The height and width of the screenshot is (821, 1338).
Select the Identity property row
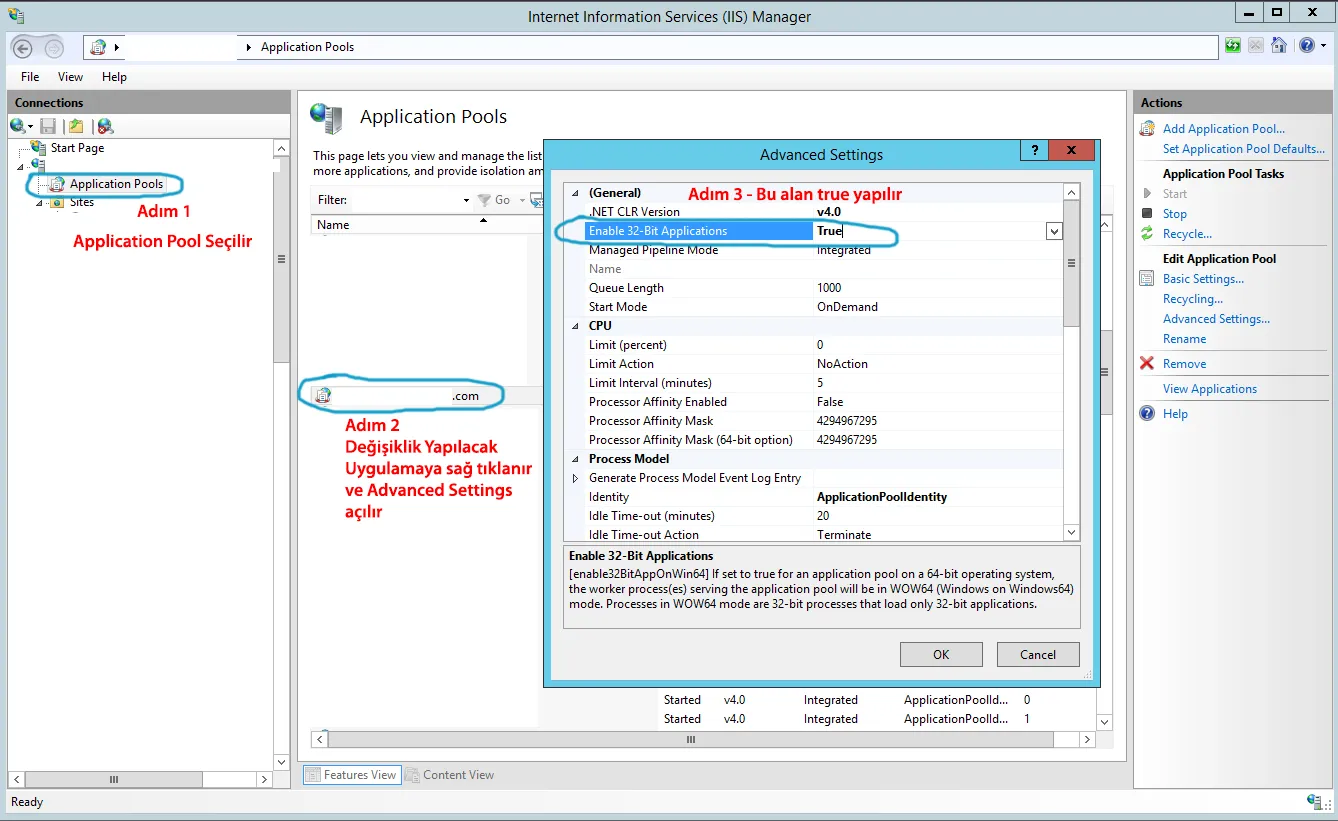click(814, 497)
